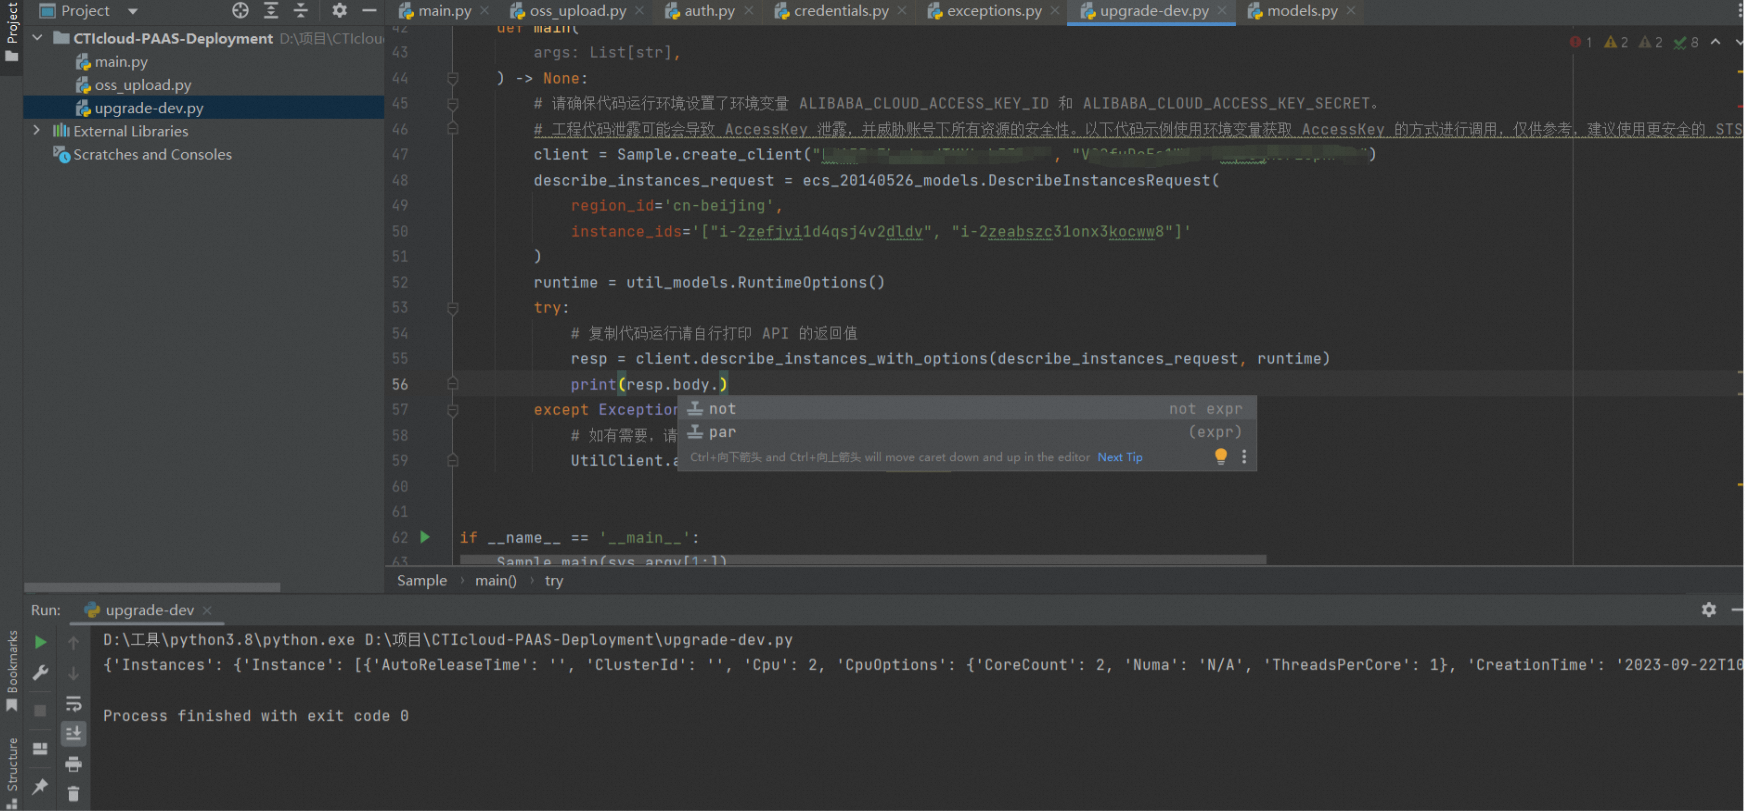Toggle the fold marker at line 45
This screenshot has width=1745, height=811.
453,104
